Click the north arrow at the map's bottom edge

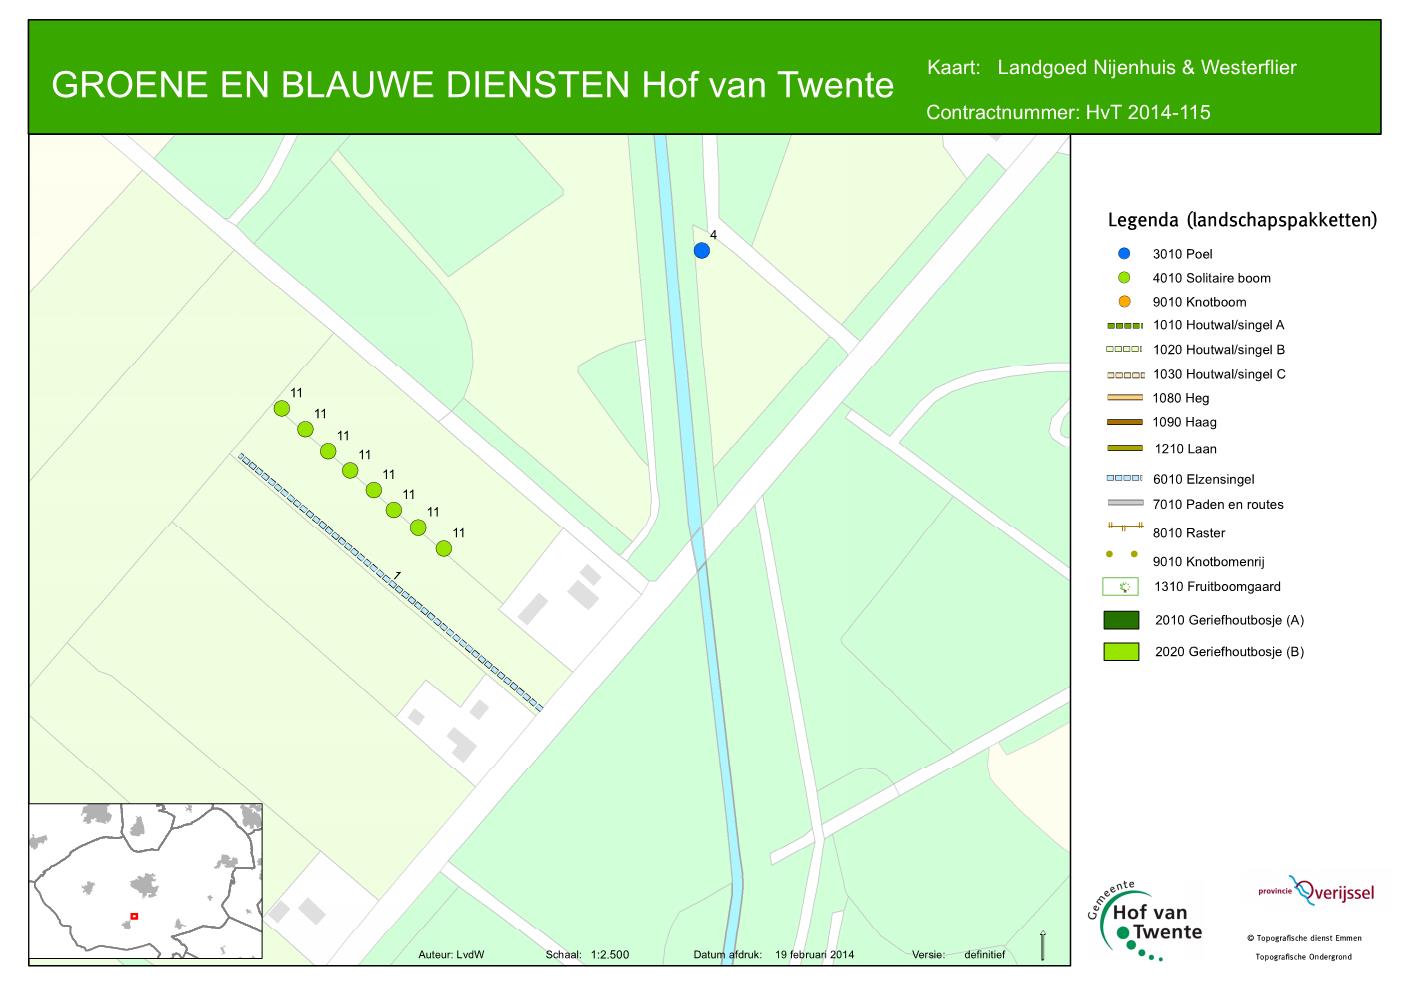click(1042, 946)
